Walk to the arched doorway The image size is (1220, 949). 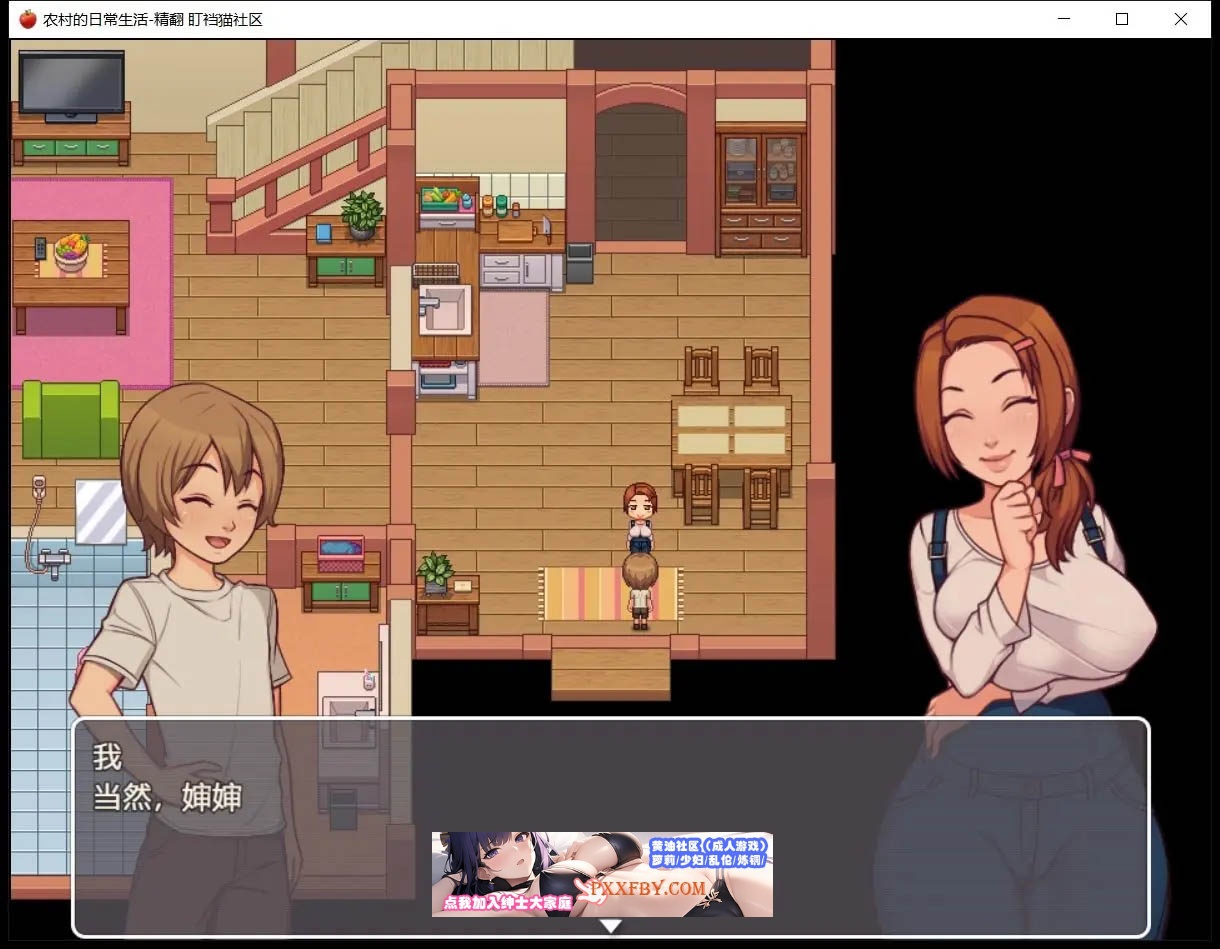tap(641, 170)
